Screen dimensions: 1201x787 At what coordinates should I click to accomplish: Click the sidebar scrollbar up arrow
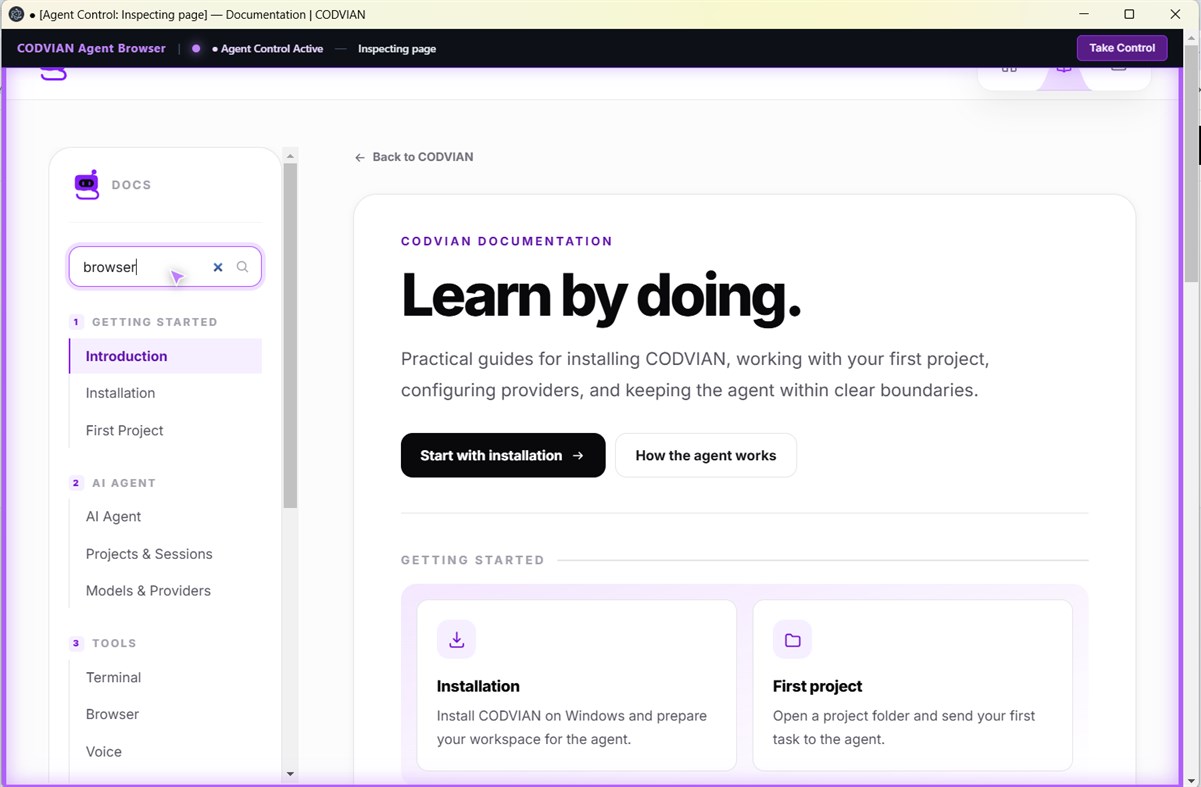coord(290,156)
